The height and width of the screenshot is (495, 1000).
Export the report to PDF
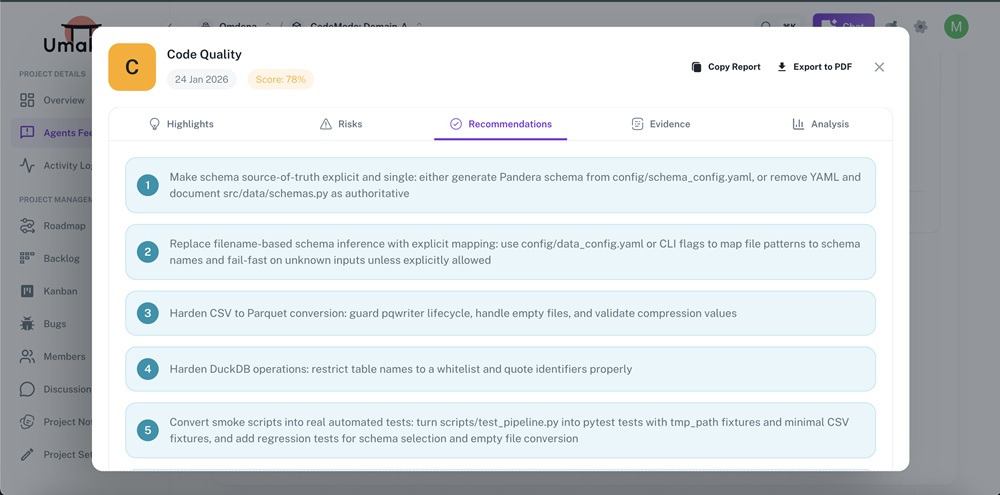click(814, 67)
